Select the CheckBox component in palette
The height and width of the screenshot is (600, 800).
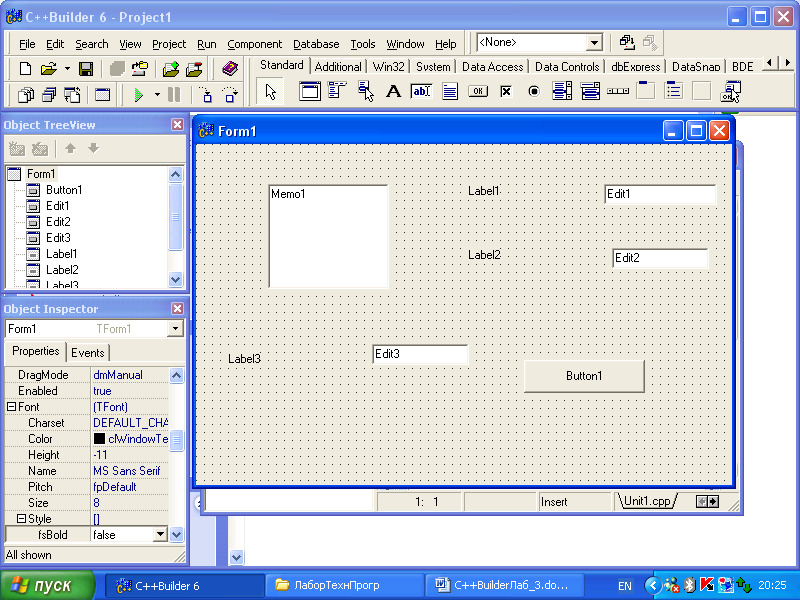tap(506, 92)
